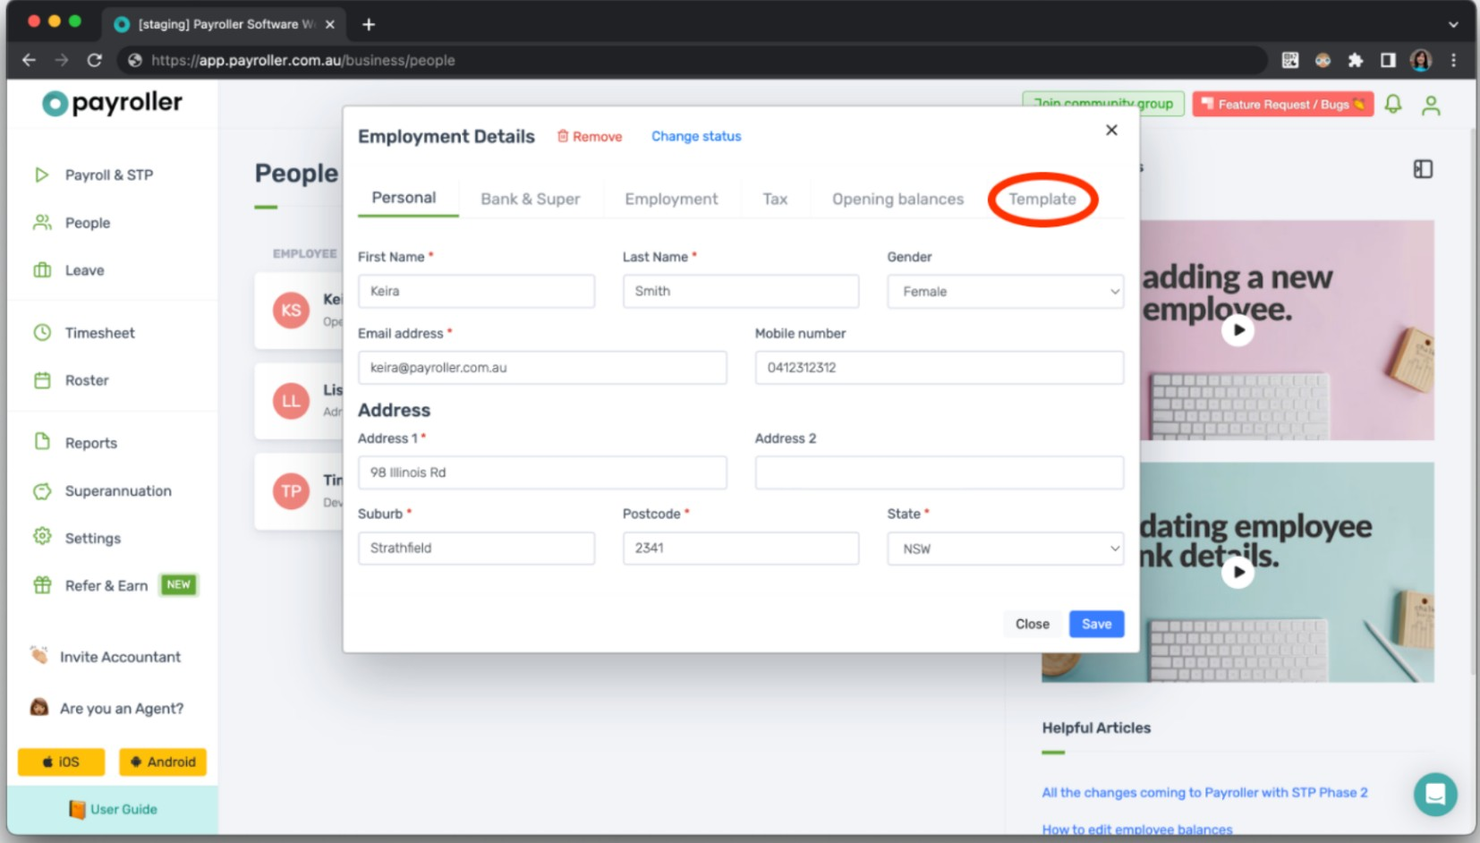Image resolution: width=1480 pixels, height=843 pixels.
Task: Open the Gender dropdown
Action: pos(1004,291)
